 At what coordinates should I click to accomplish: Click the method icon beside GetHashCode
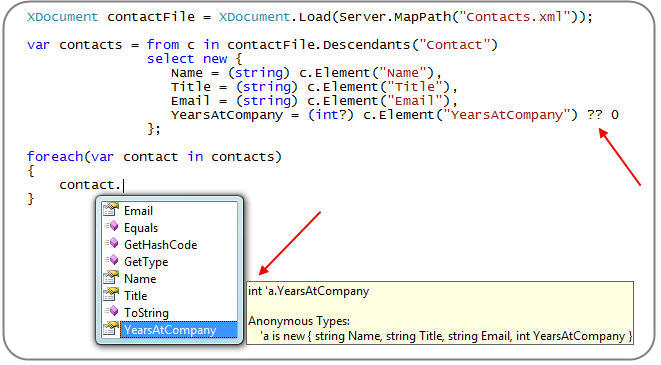tap(112, 244)
